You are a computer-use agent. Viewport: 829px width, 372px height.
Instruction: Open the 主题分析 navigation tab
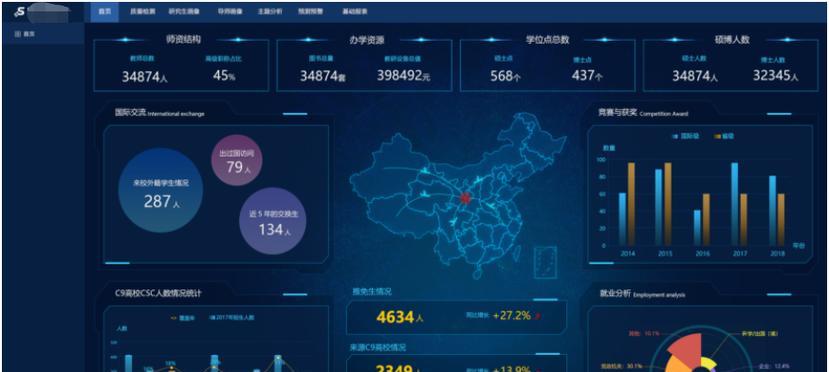(270, 11)
